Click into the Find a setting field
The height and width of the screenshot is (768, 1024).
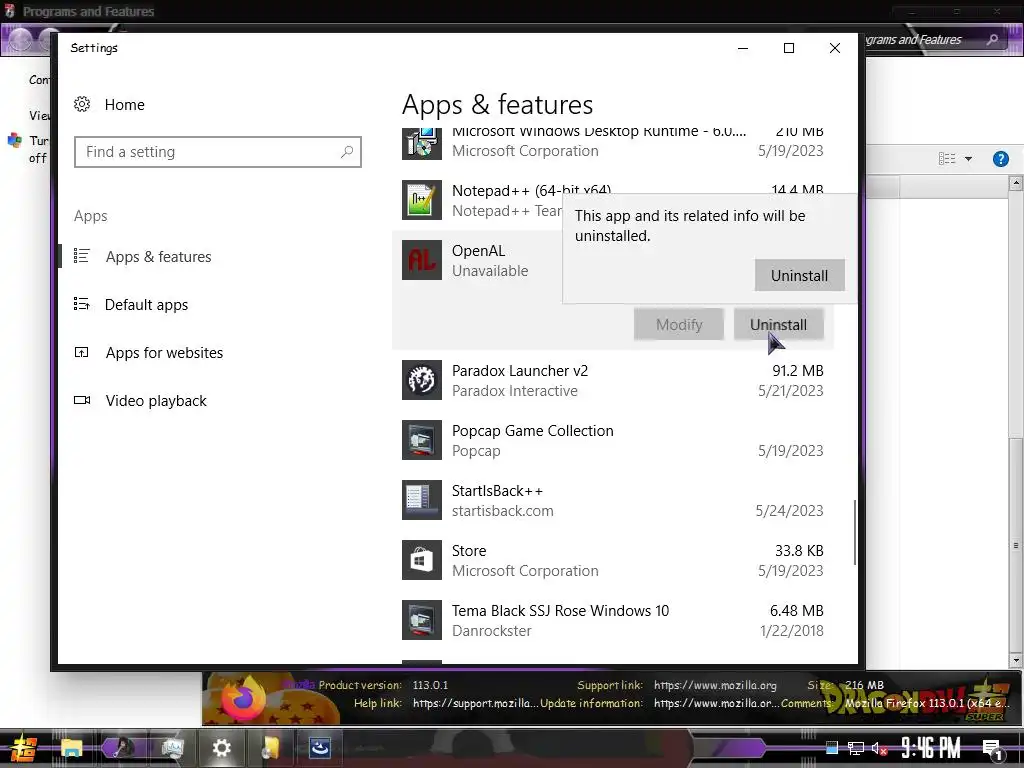tap(217, 152)
